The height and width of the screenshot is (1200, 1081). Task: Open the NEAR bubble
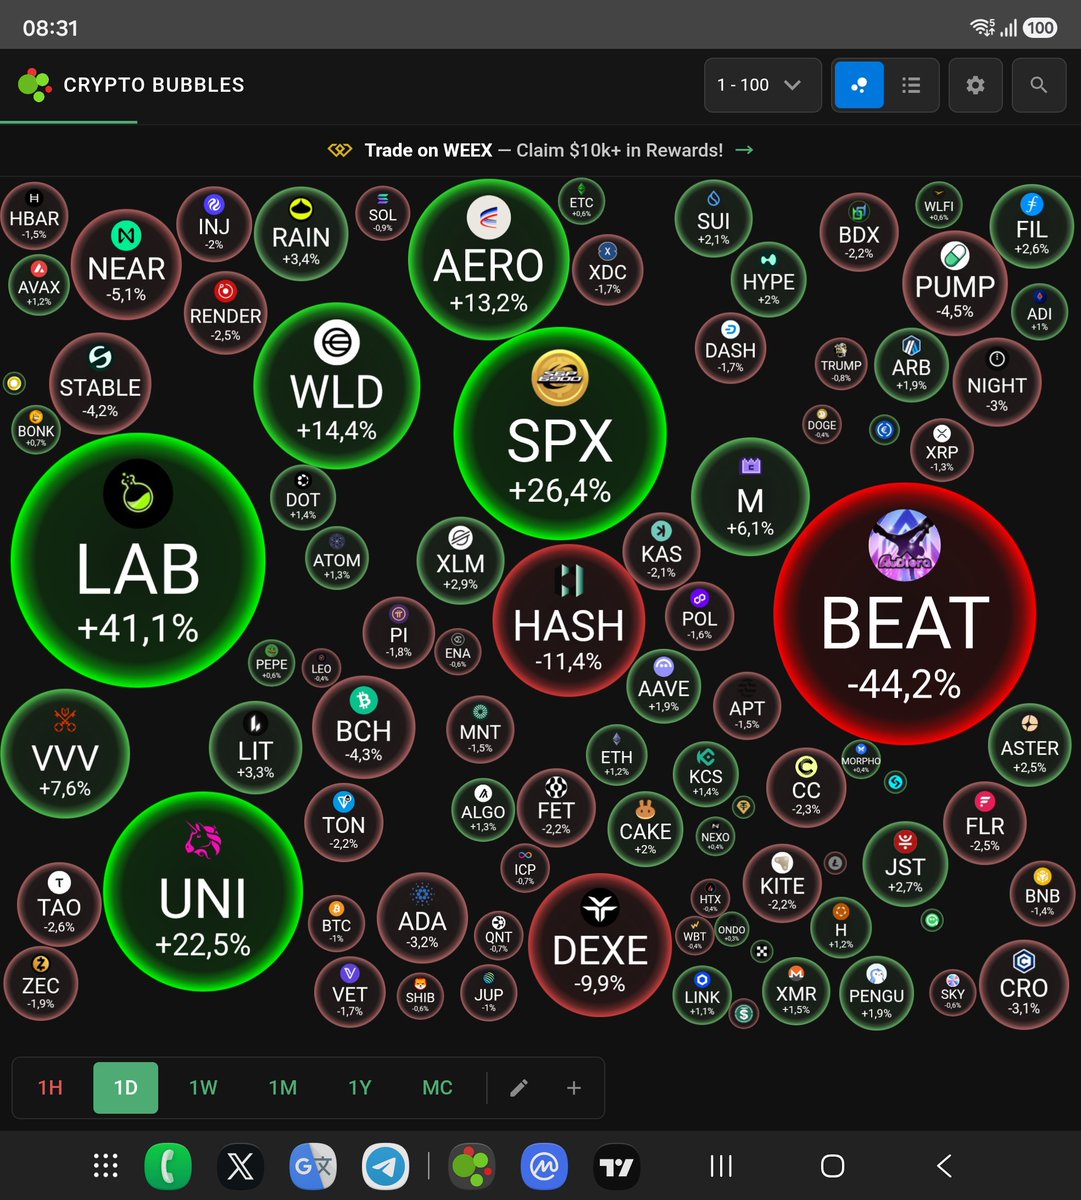126,264
